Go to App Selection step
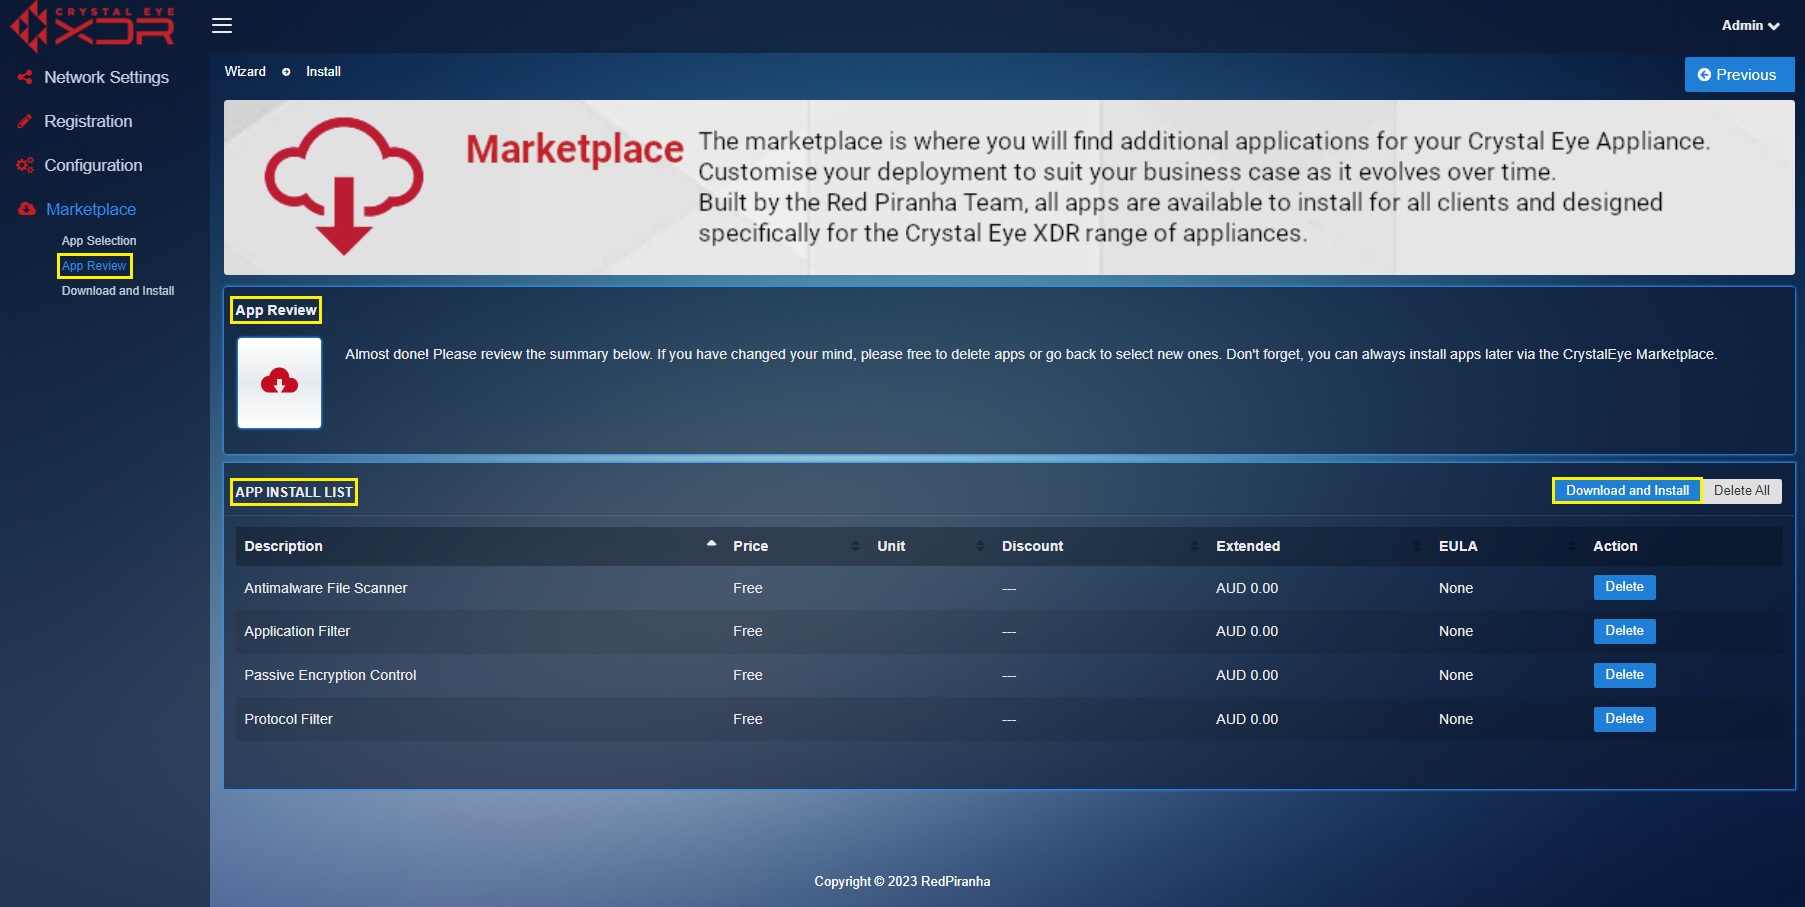Screen dimensions: 1805x907 click(99, 241)
